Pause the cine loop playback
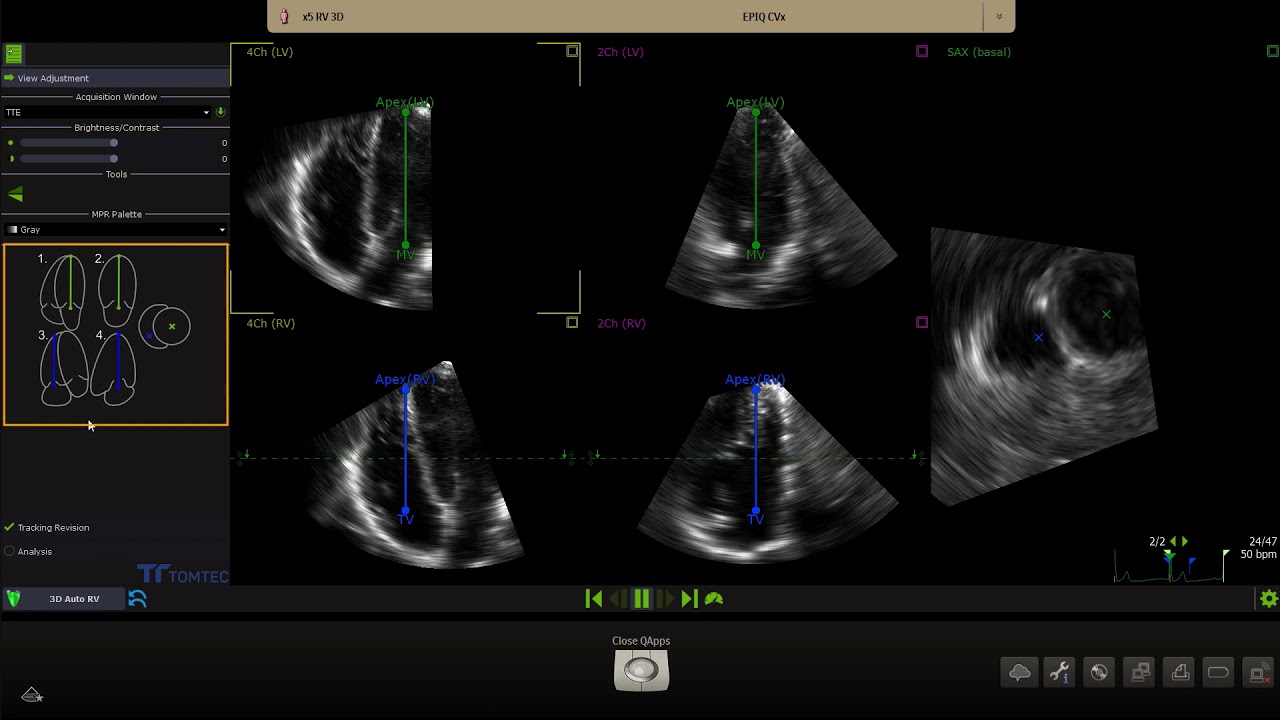This screenshot has height=720, width=1280. [642, 598]
